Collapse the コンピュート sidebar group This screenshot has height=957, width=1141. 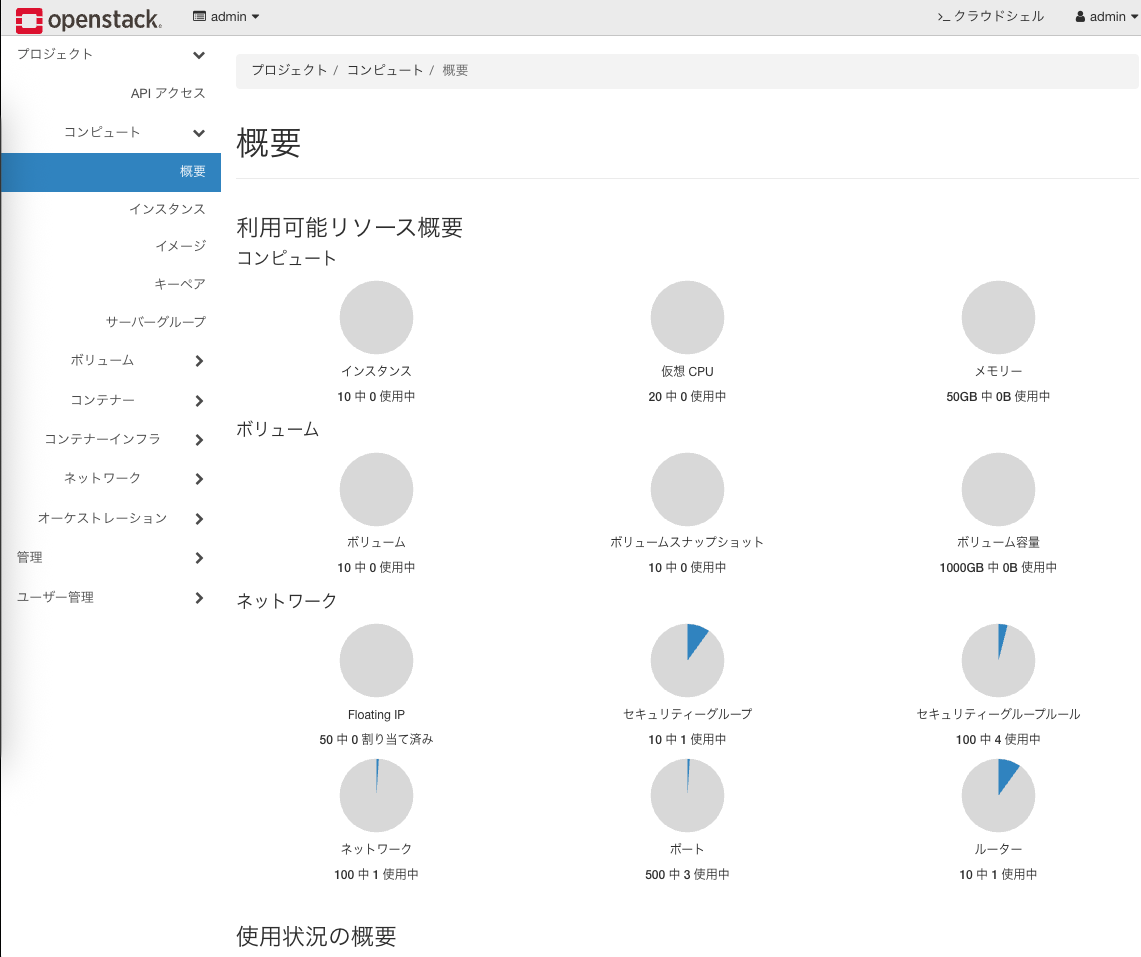pyautogui.click(x=111, y=132)
